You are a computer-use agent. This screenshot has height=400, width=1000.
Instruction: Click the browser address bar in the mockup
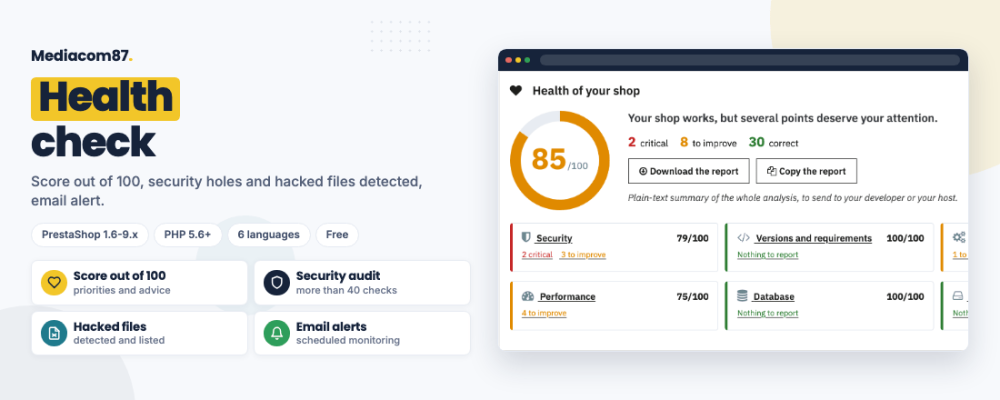[750, 60]
